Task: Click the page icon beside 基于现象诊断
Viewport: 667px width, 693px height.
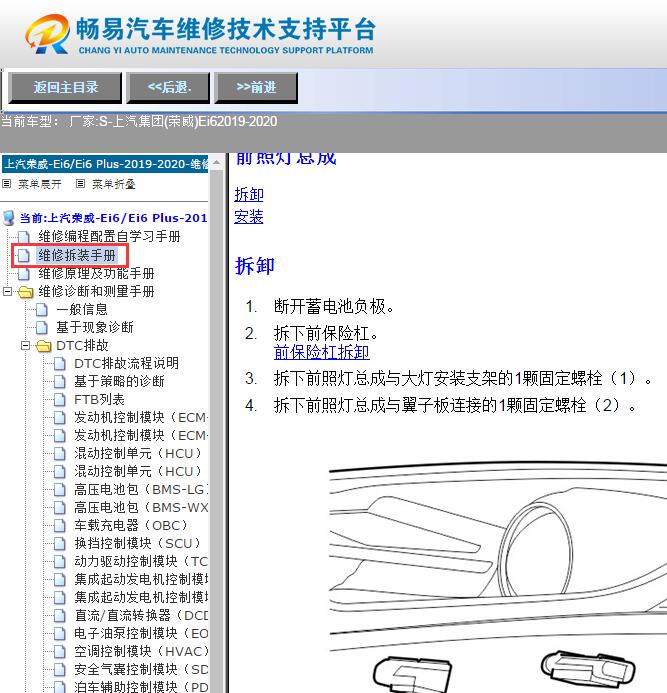Action: 42,328
